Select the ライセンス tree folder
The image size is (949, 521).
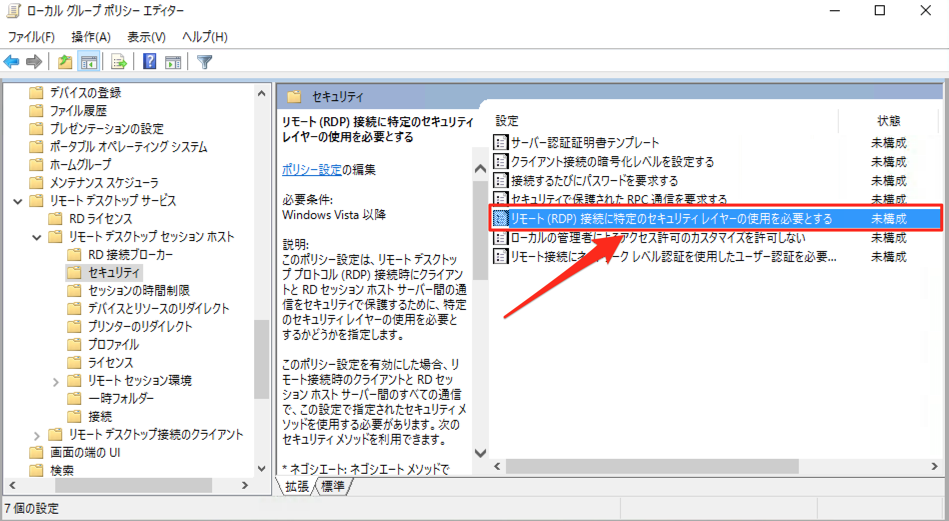[x=110, y=363]
